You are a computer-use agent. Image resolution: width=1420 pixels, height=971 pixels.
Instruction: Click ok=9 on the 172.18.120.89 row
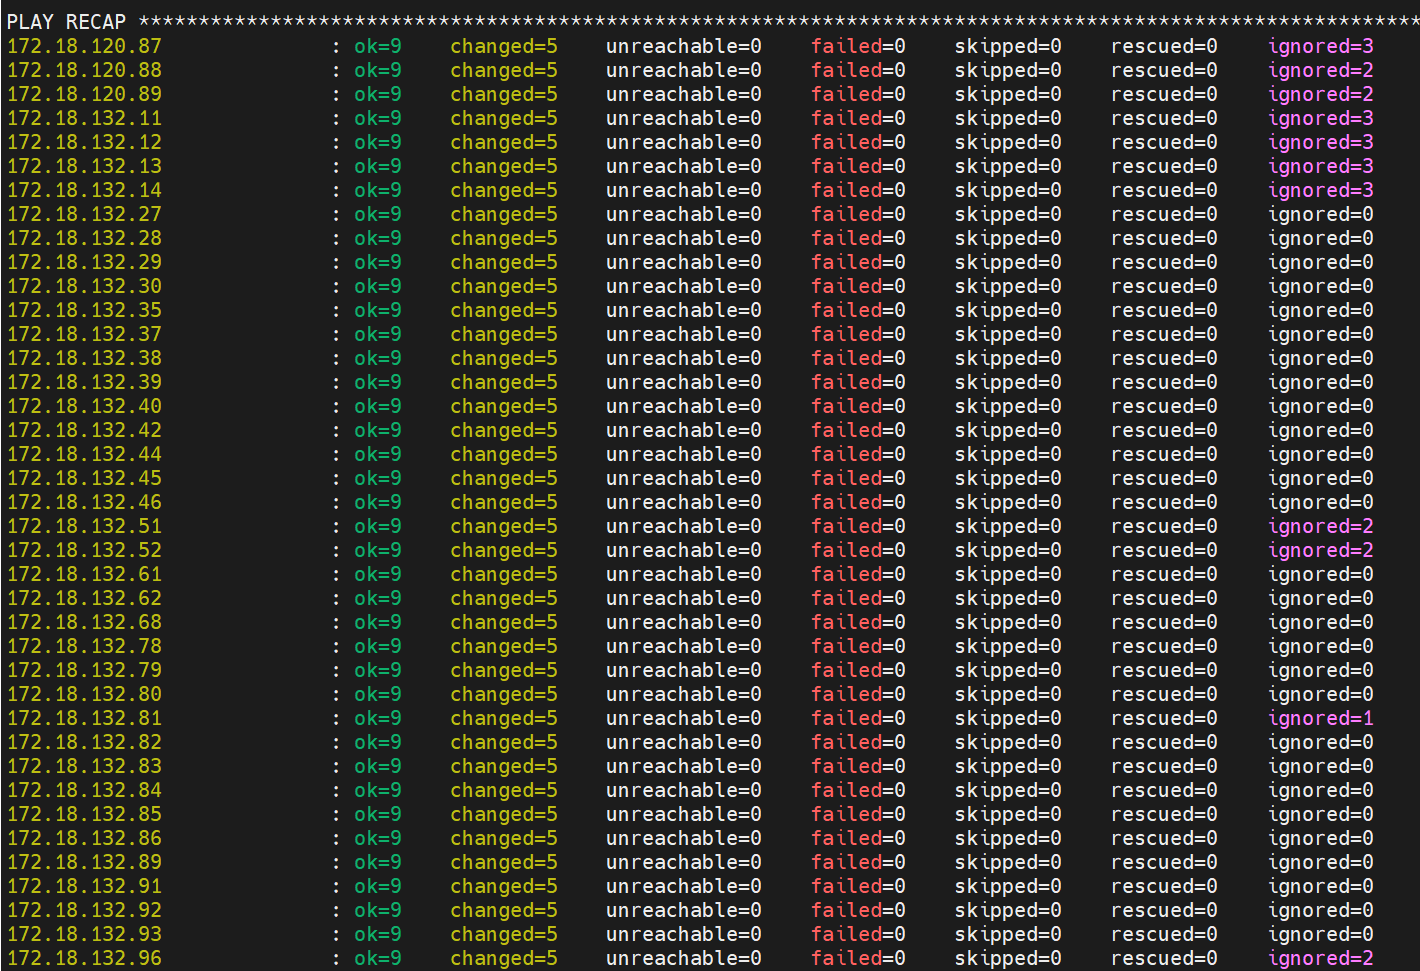(378, 94)
